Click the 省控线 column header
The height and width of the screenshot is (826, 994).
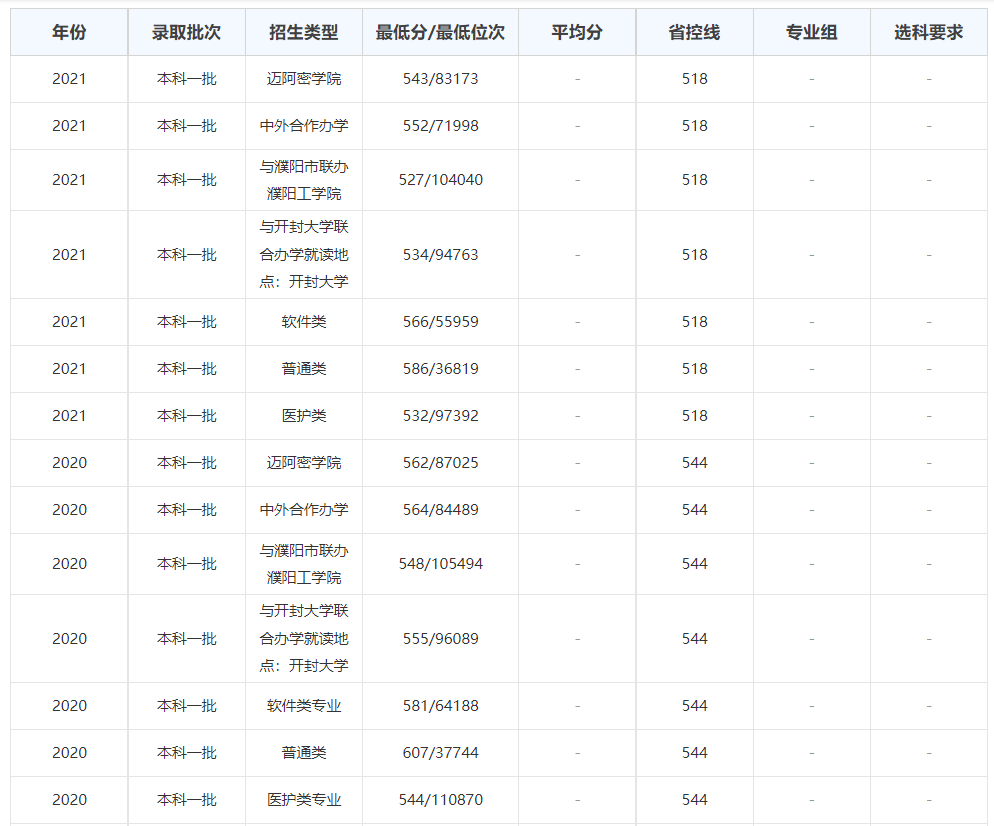coord(696,32)
